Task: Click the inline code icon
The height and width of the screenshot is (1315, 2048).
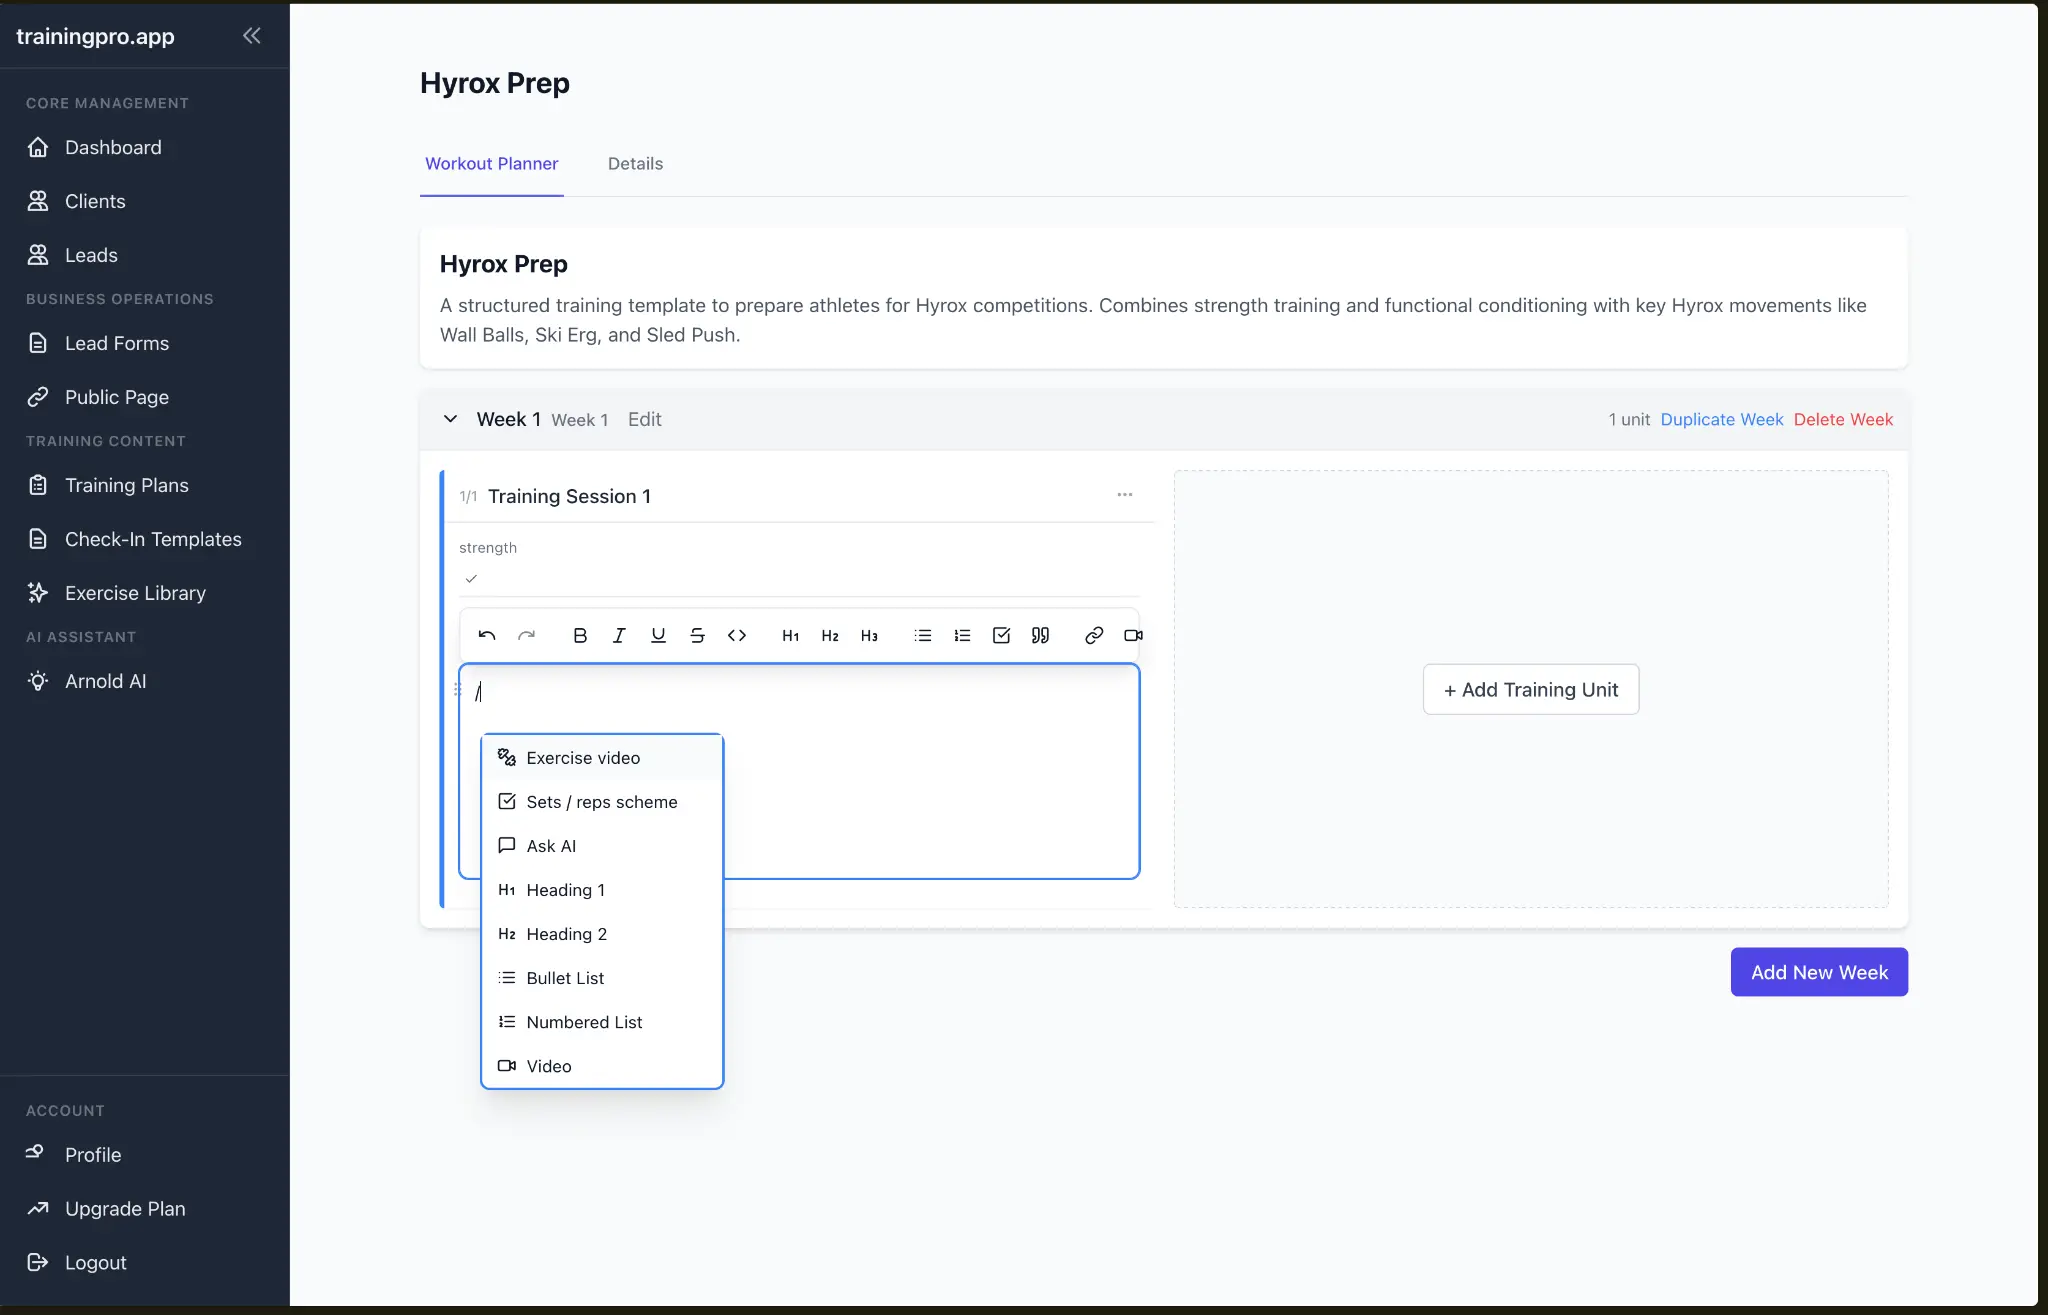Action: click(737, 635)
